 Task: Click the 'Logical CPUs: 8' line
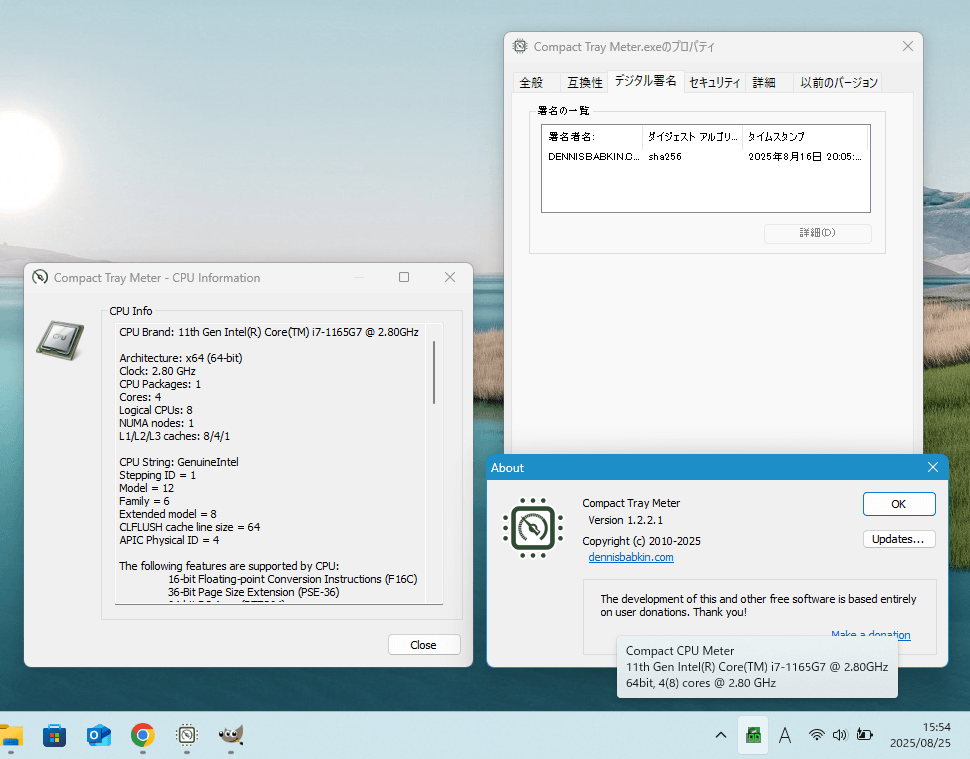click(156, 410)
